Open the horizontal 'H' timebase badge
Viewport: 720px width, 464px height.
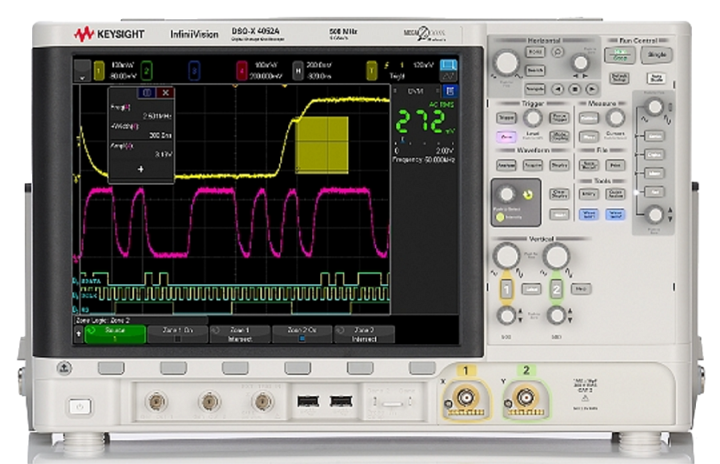point(298,71)
